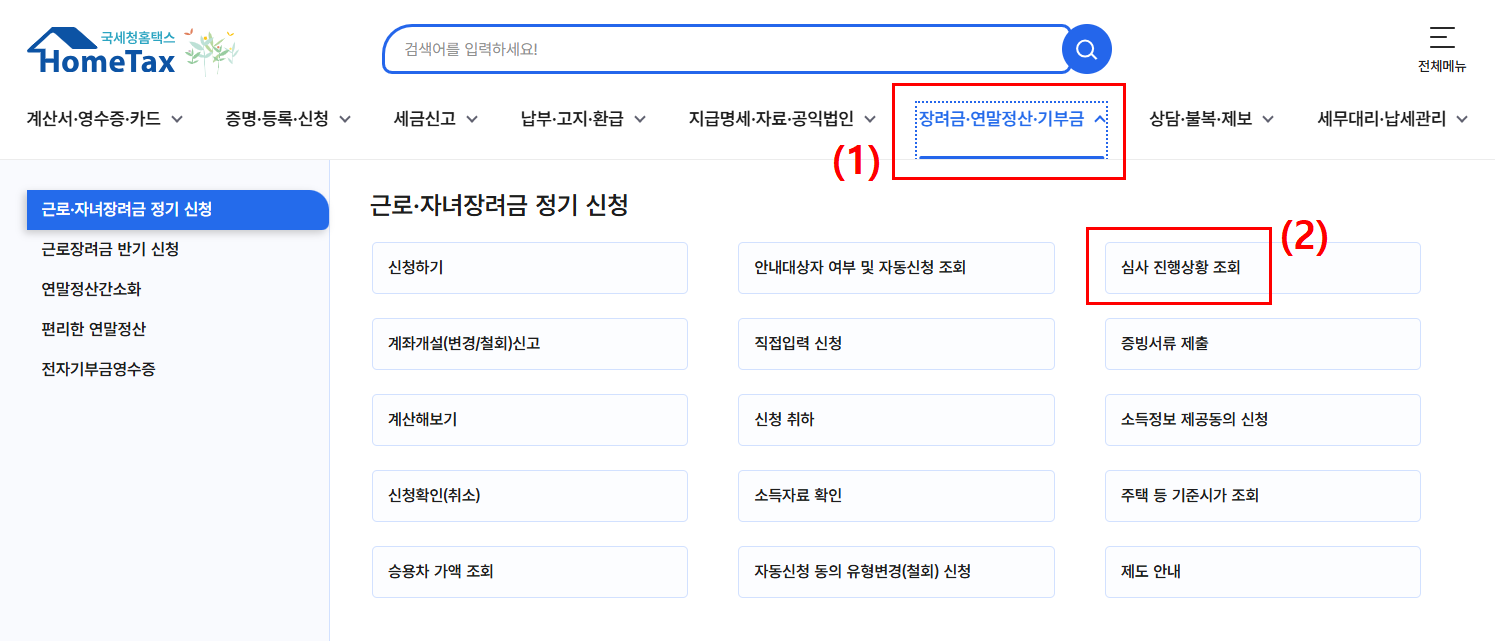The width and height of the screenshot is (1495, 641).
Task: Select 주택 등 기준시가 조회
Action: [1262, 495]
